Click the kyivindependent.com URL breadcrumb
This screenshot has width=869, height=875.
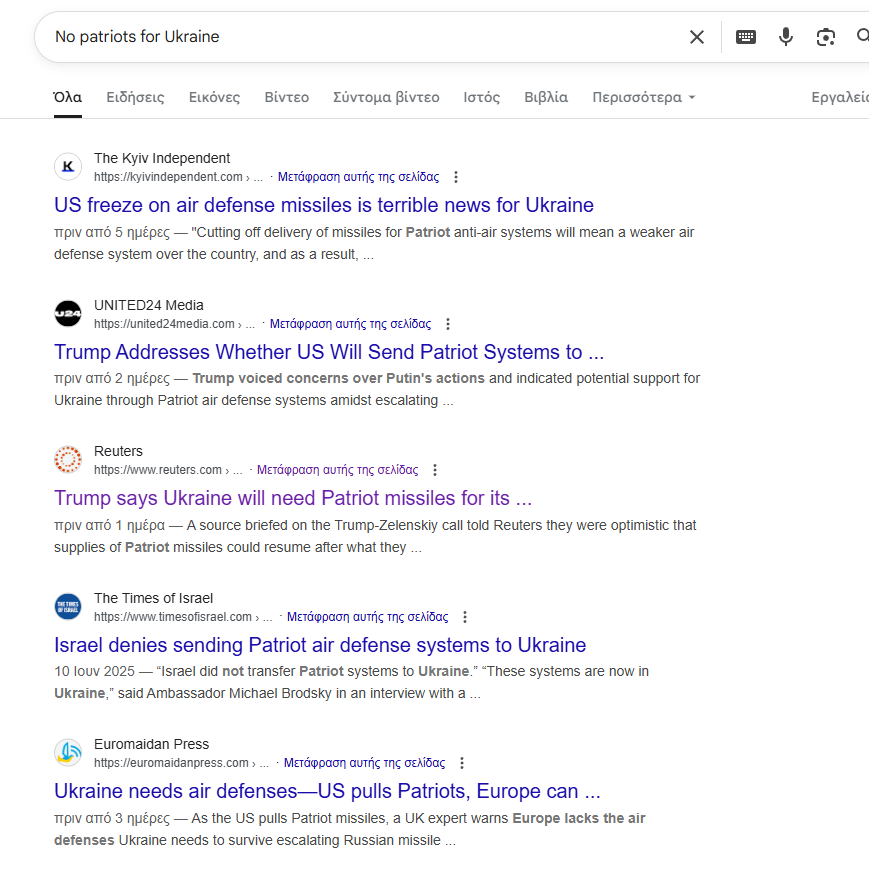click(x=178, y=177)
